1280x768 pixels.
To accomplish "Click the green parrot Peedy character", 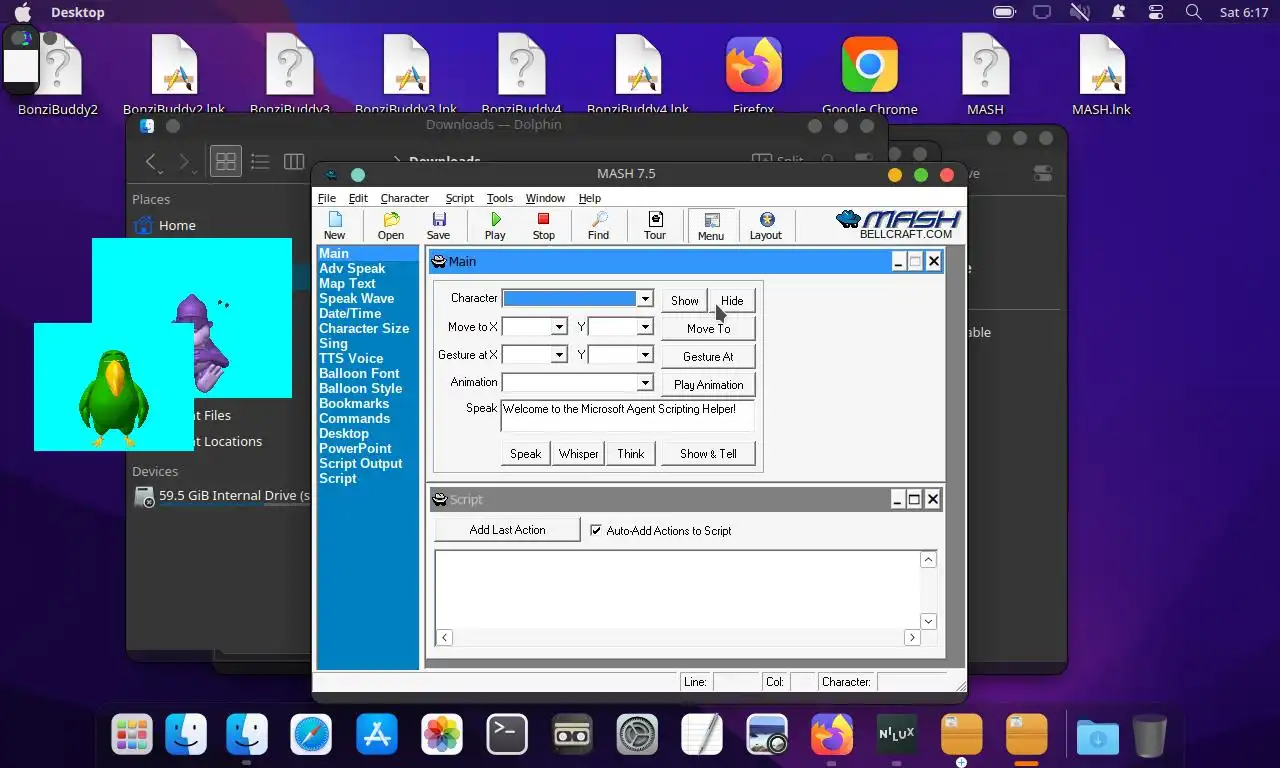I will tap(114, 398).
